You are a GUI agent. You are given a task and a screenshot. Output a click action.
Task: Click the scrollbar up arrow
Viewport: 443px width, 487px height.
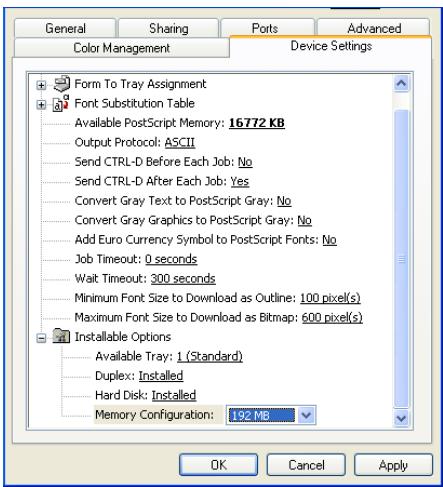(401, 83)
